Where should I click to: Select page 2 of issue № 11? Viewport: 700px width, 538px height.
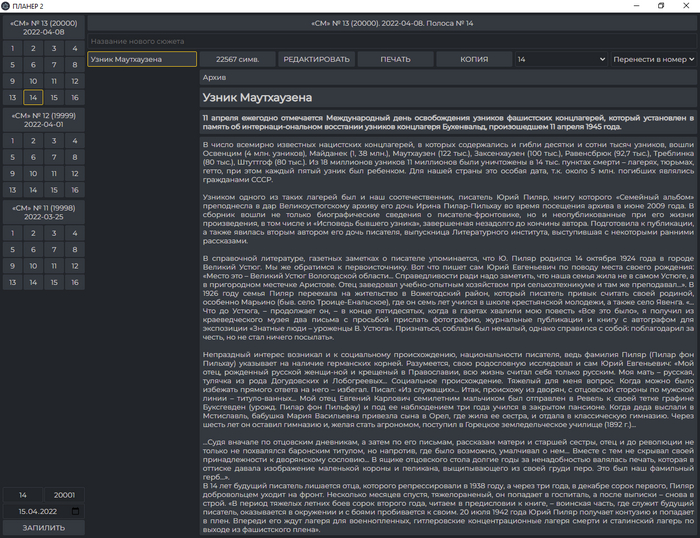(33, 233)
